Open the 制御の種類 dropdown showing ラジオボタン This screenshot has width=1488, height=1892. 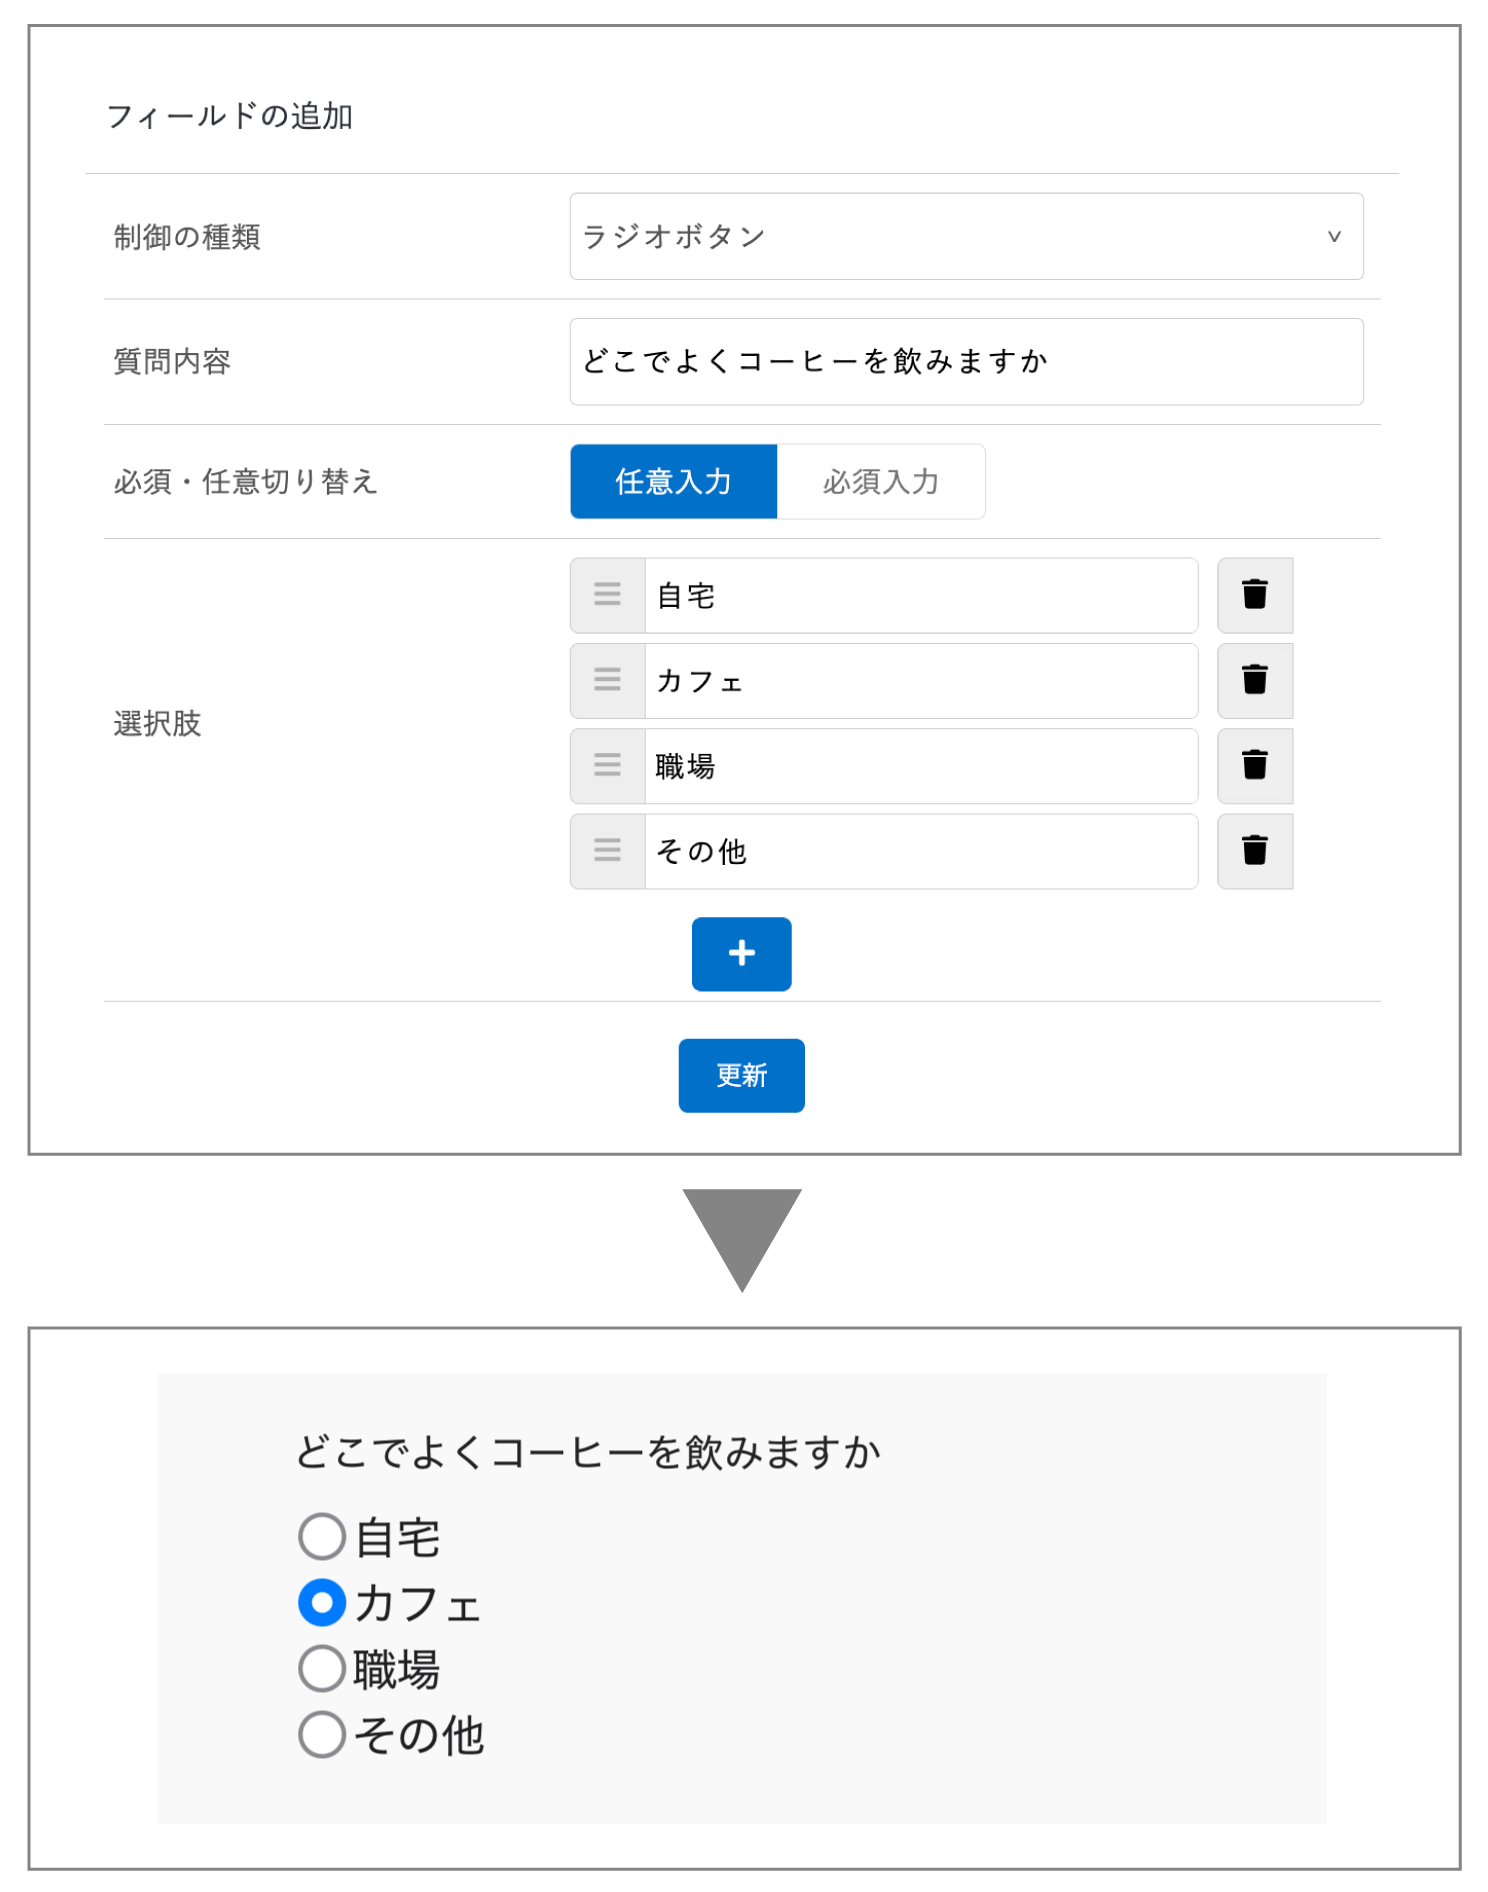point(966,236)
